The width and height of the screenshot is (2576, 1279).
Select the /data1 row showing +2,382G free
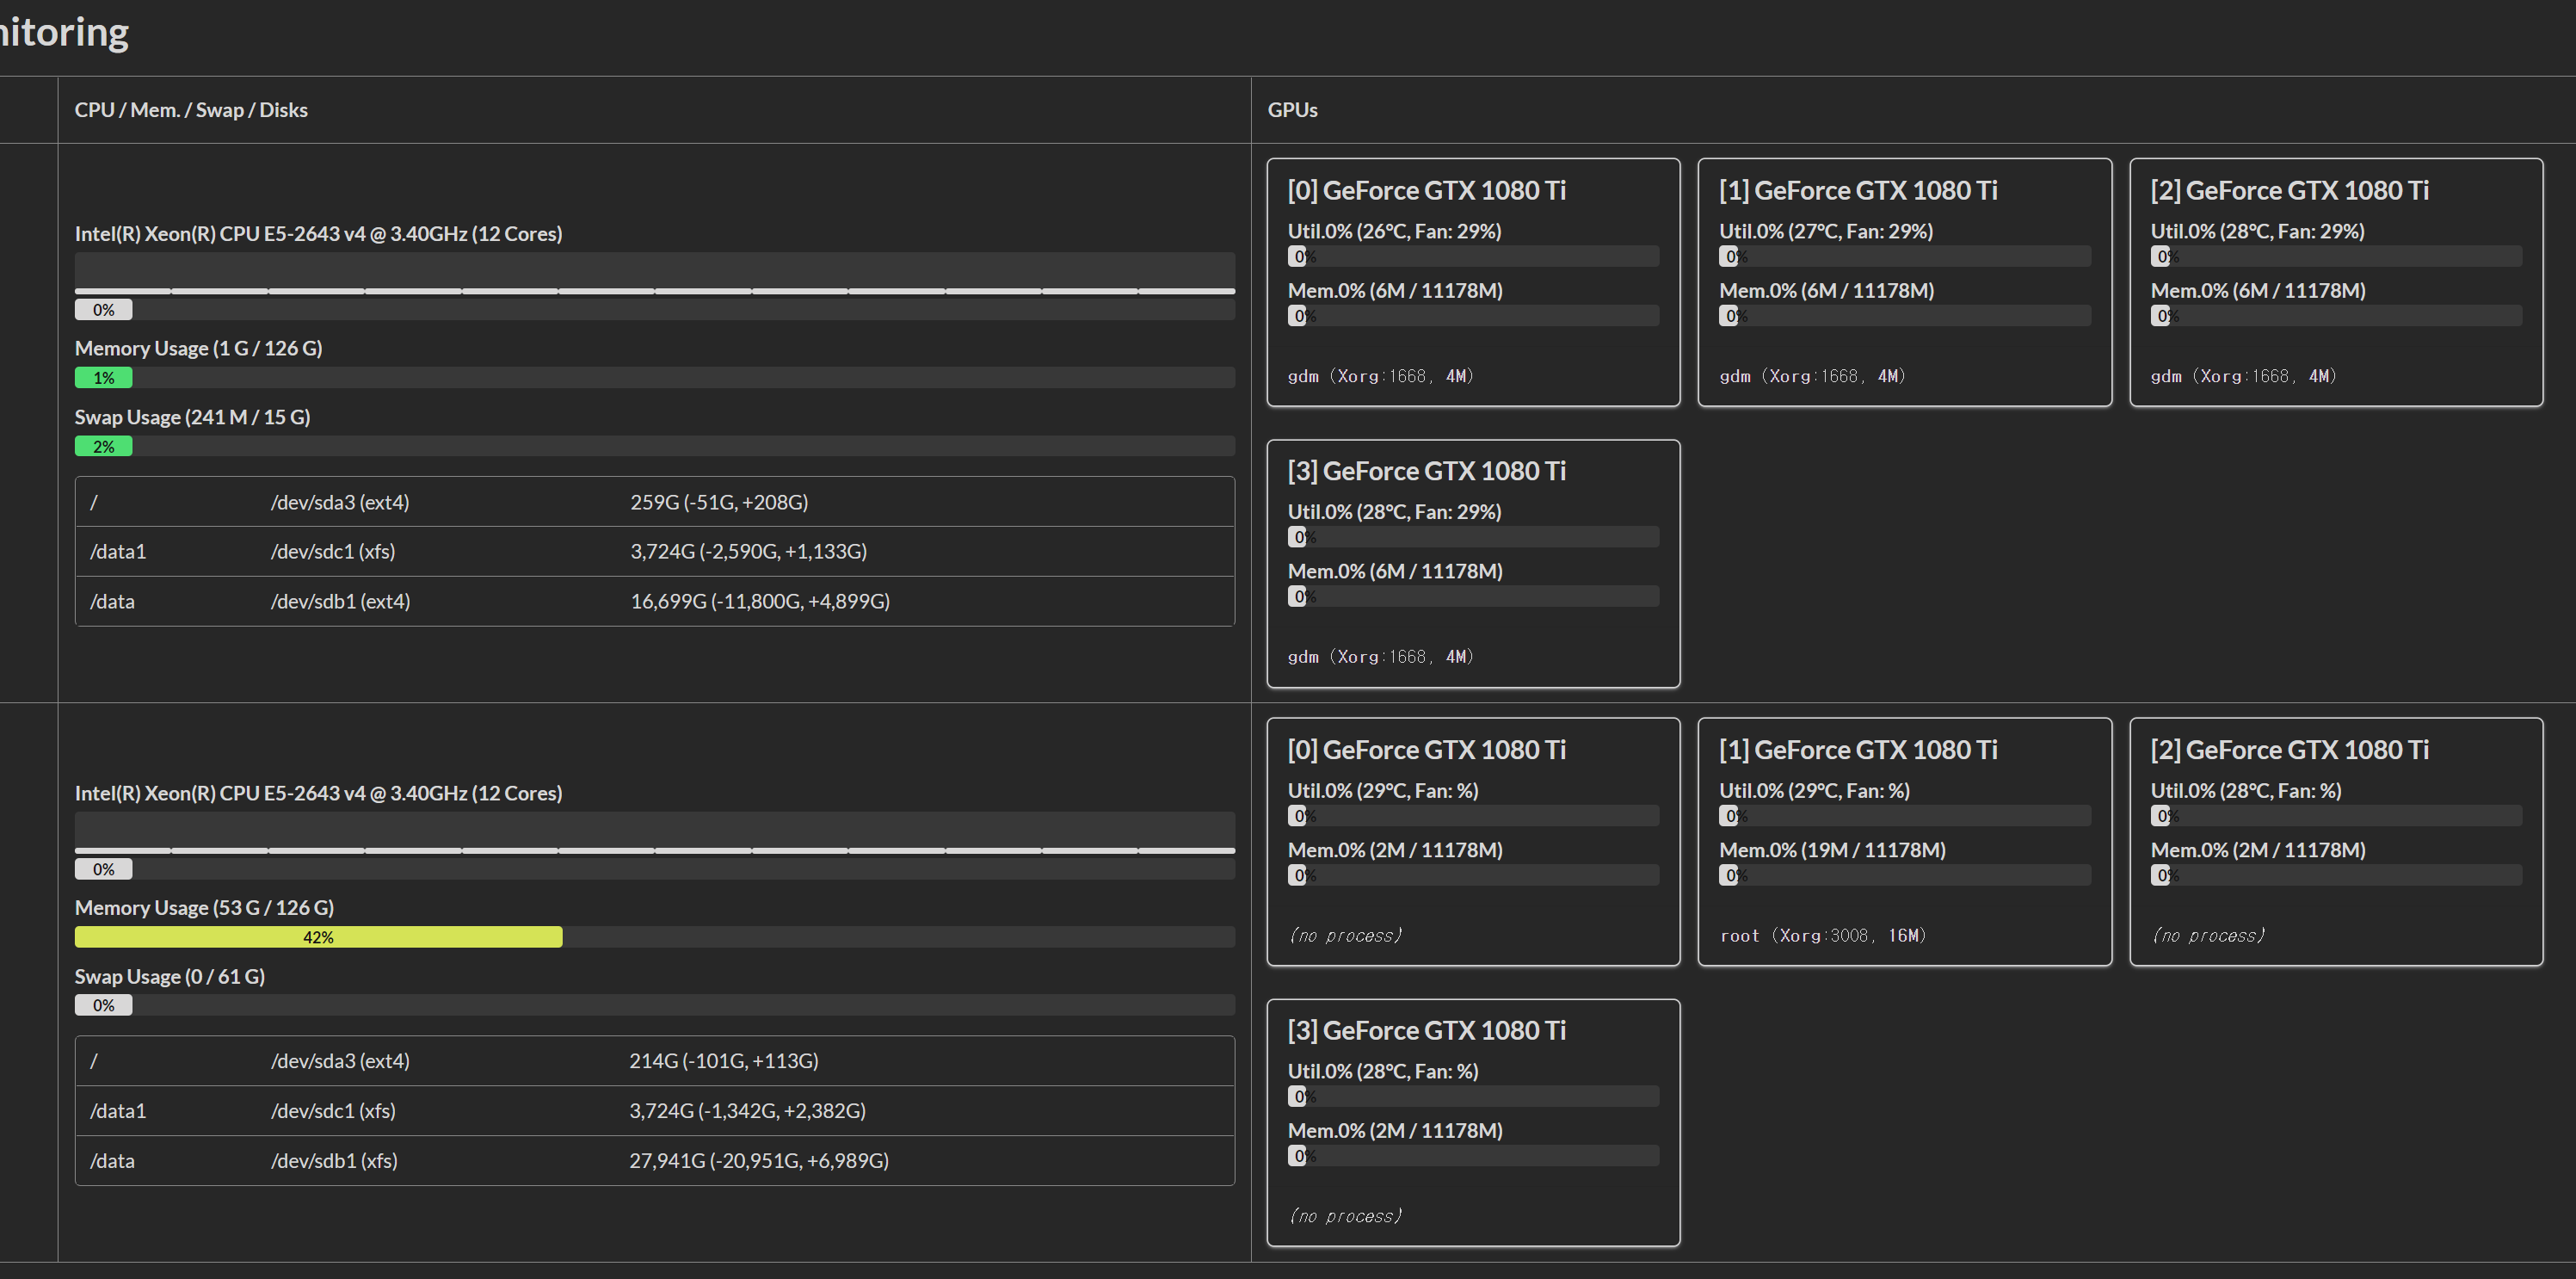point(654,1111)
